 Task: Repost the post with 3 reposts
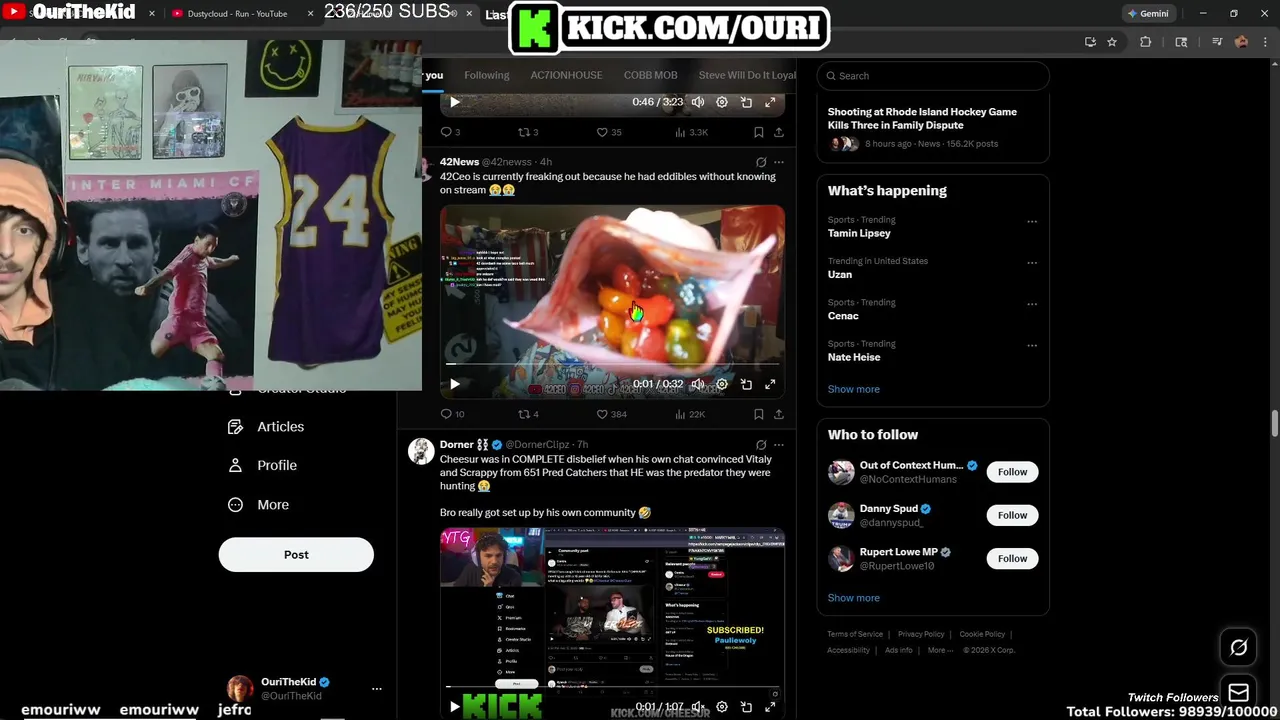[528, 132]
